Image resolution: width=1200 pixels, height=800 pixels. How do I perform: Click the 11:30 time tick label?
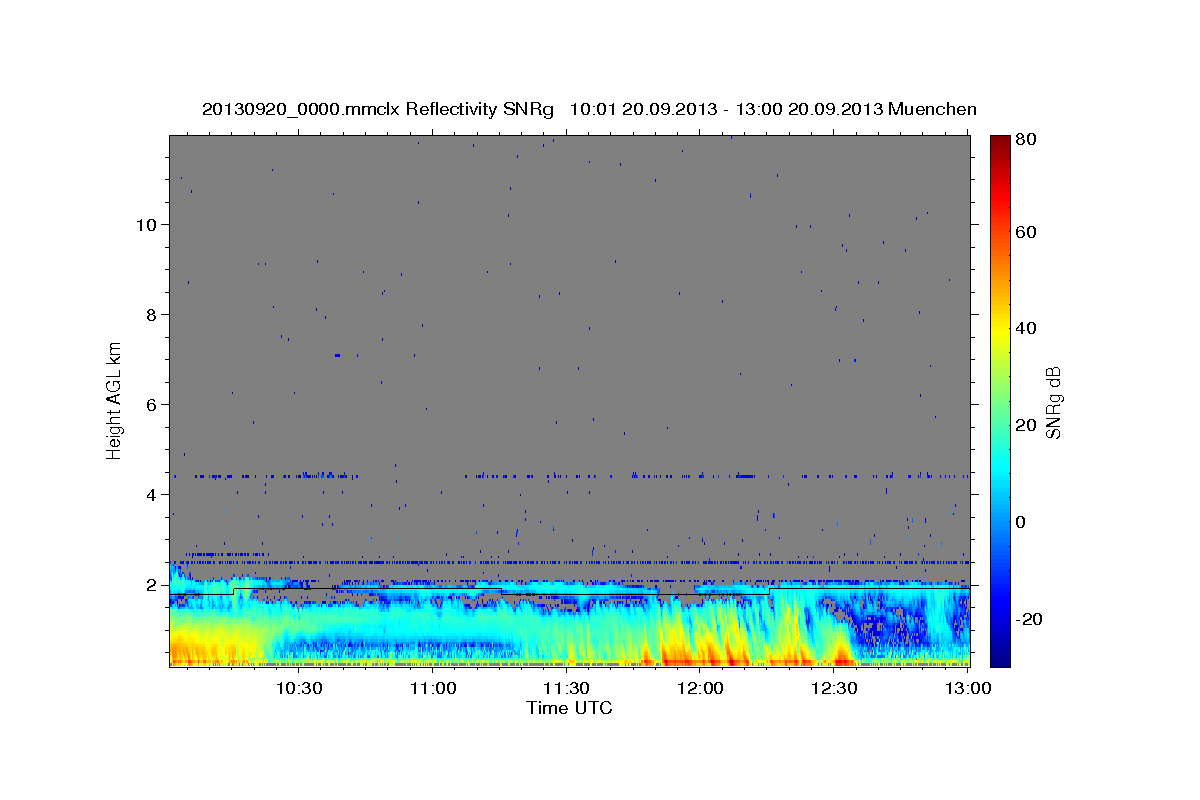[x=567, y=688]
